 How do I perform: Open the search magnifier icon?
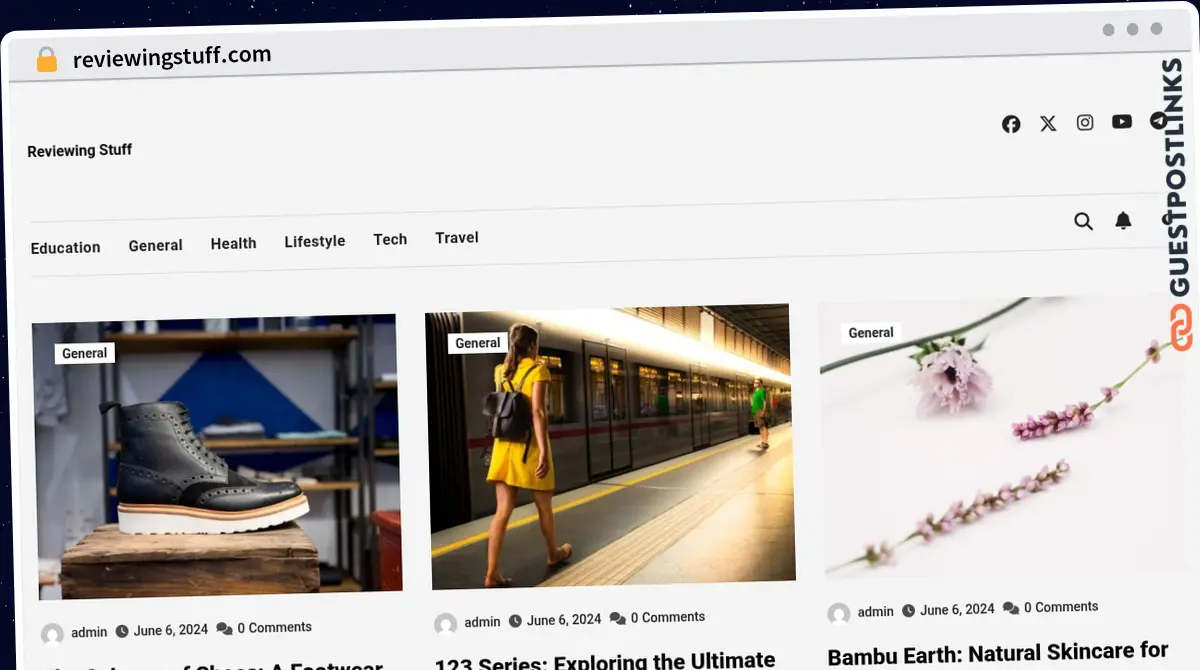tap(1083, 221)
